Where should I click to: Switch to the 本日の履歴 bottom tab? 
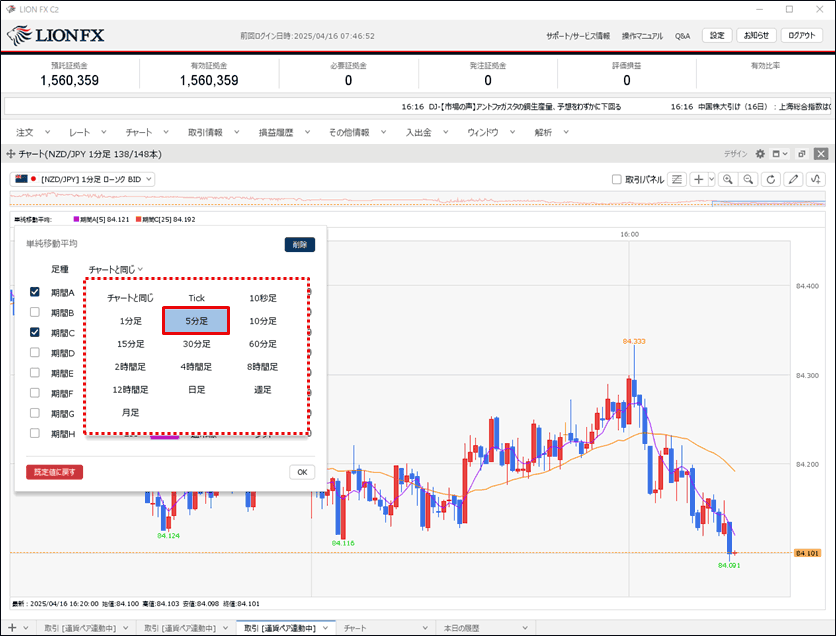coord(462,628)
